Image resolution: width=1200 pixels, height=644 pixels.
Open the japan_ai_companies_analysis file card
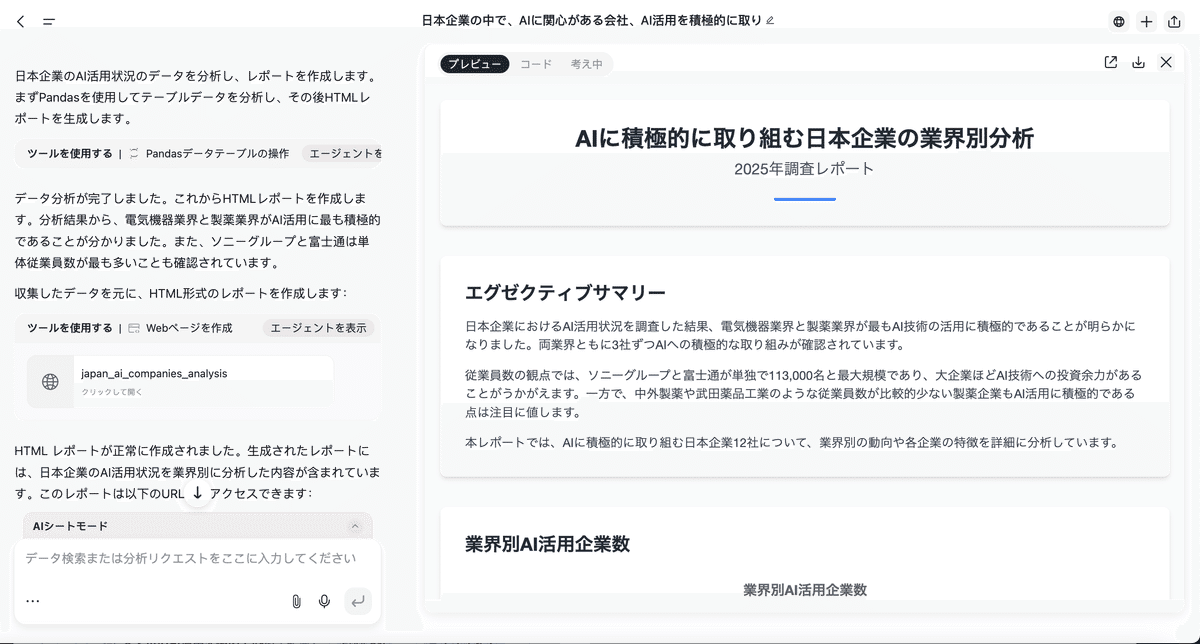(180, 381)
